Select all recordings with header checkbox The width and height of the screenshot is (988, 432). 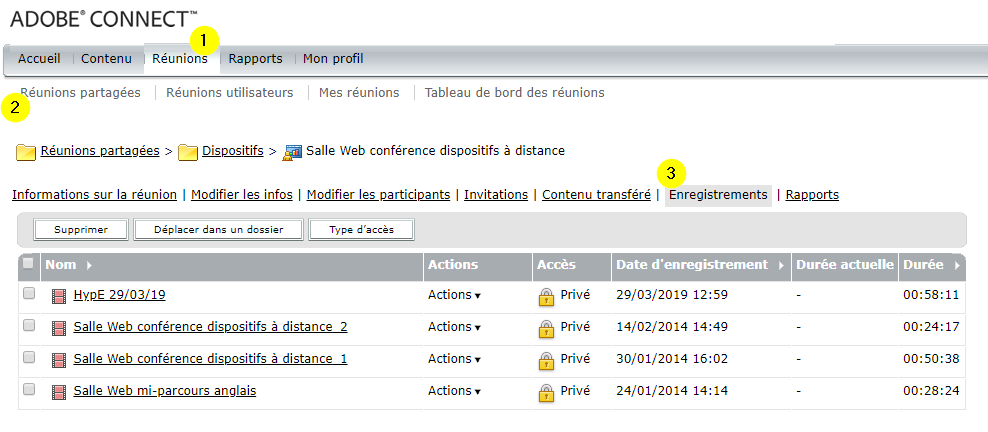[28, 264]
